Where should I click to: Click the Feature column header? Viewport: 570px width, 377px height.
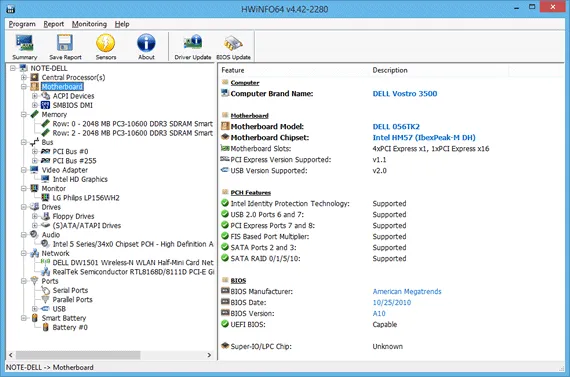(x=294, y=70)
